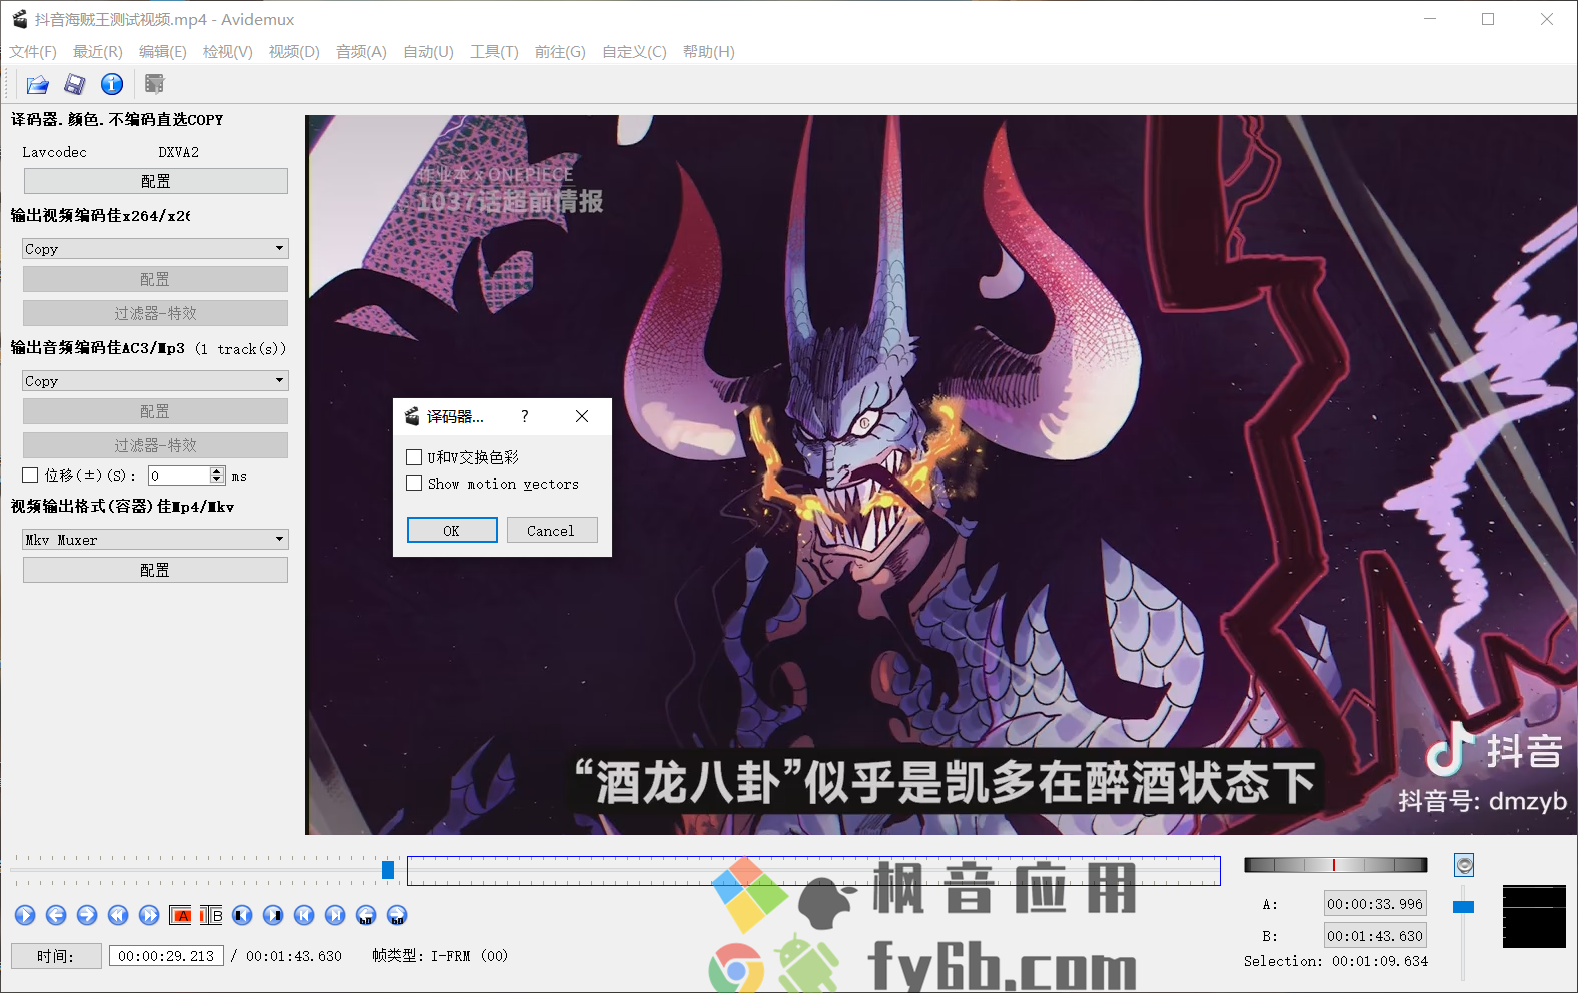Viewport: 1578px width, 993px height.
Task: Open the 音频(A) menu
Action: 361,52
